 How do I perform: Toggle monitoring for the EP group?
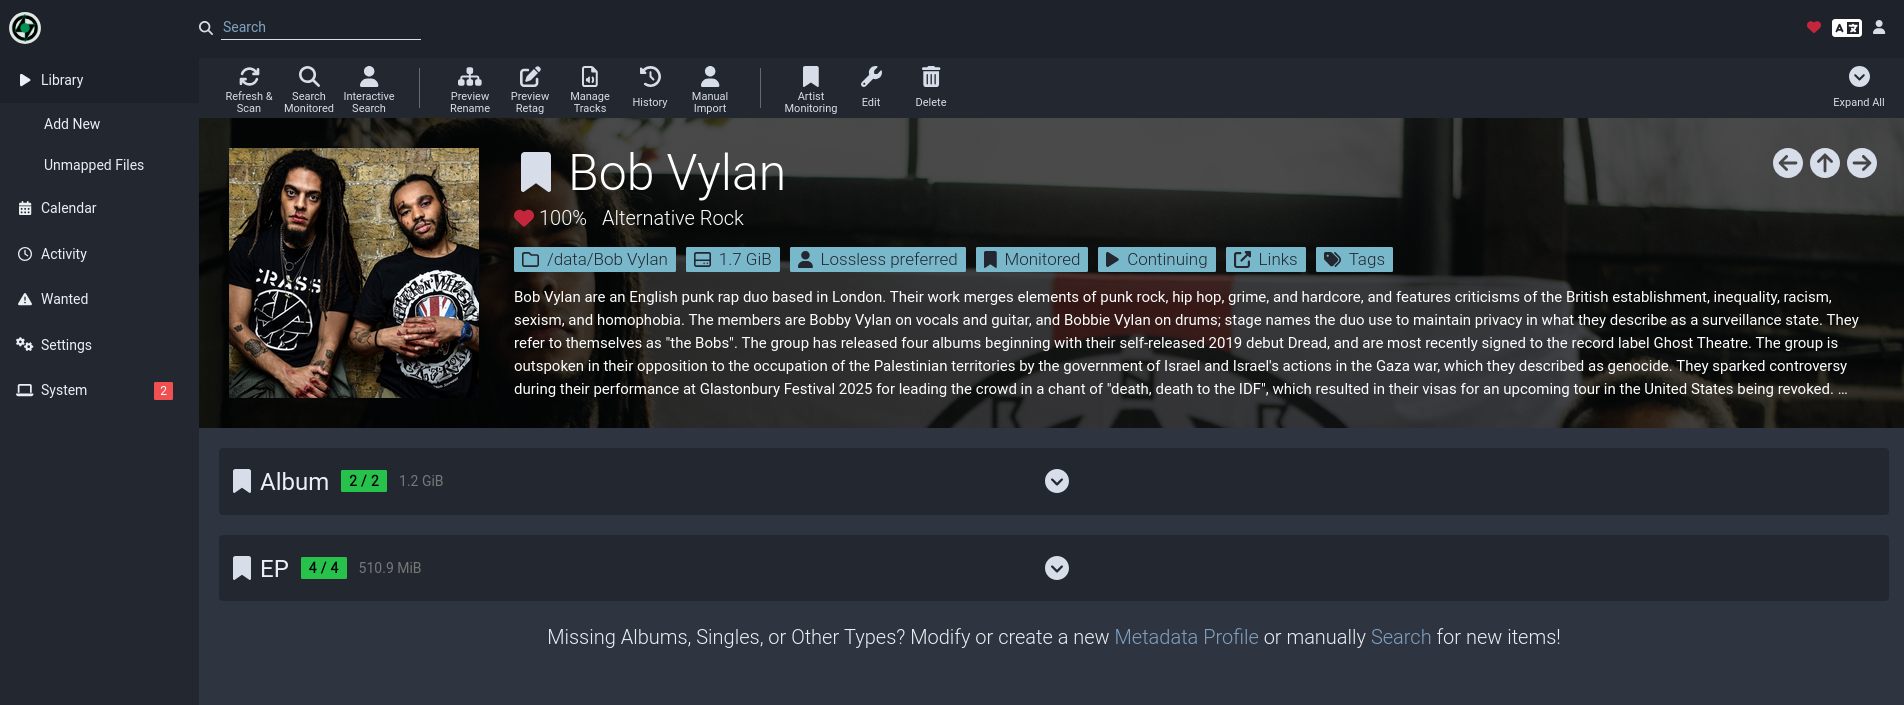(242, 568)
